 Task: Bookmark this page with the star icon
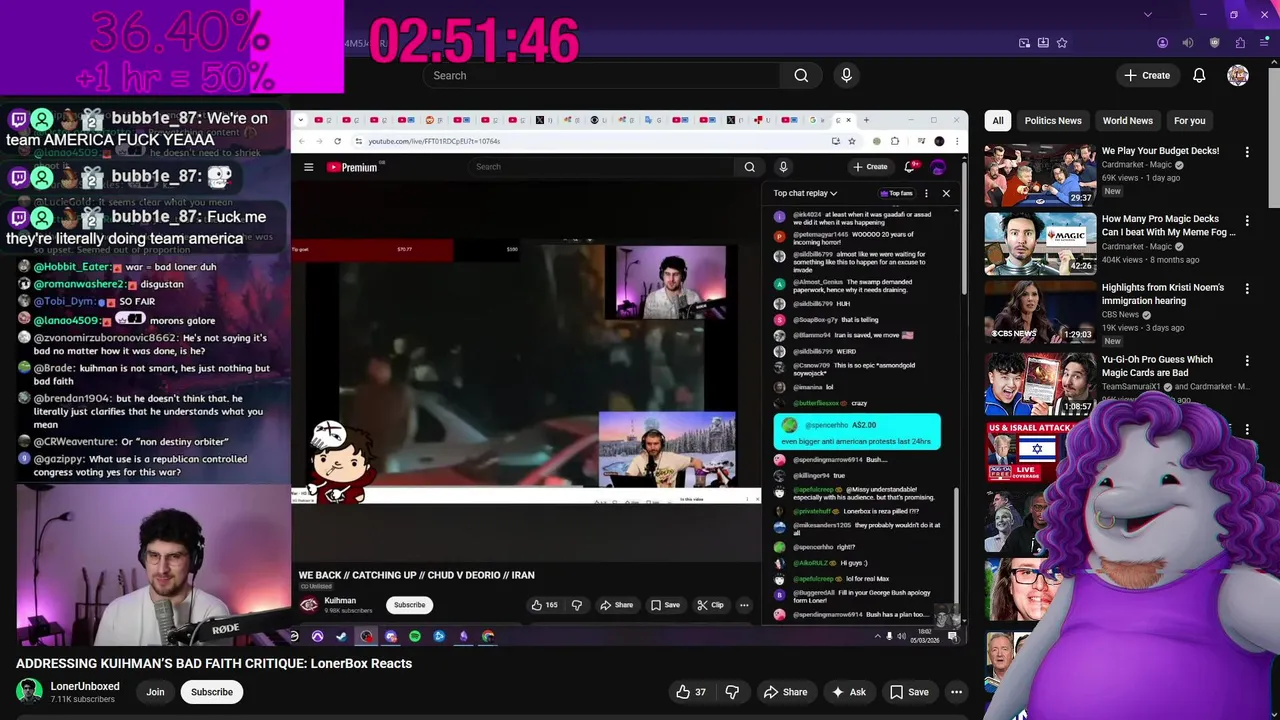(1062, 43)
